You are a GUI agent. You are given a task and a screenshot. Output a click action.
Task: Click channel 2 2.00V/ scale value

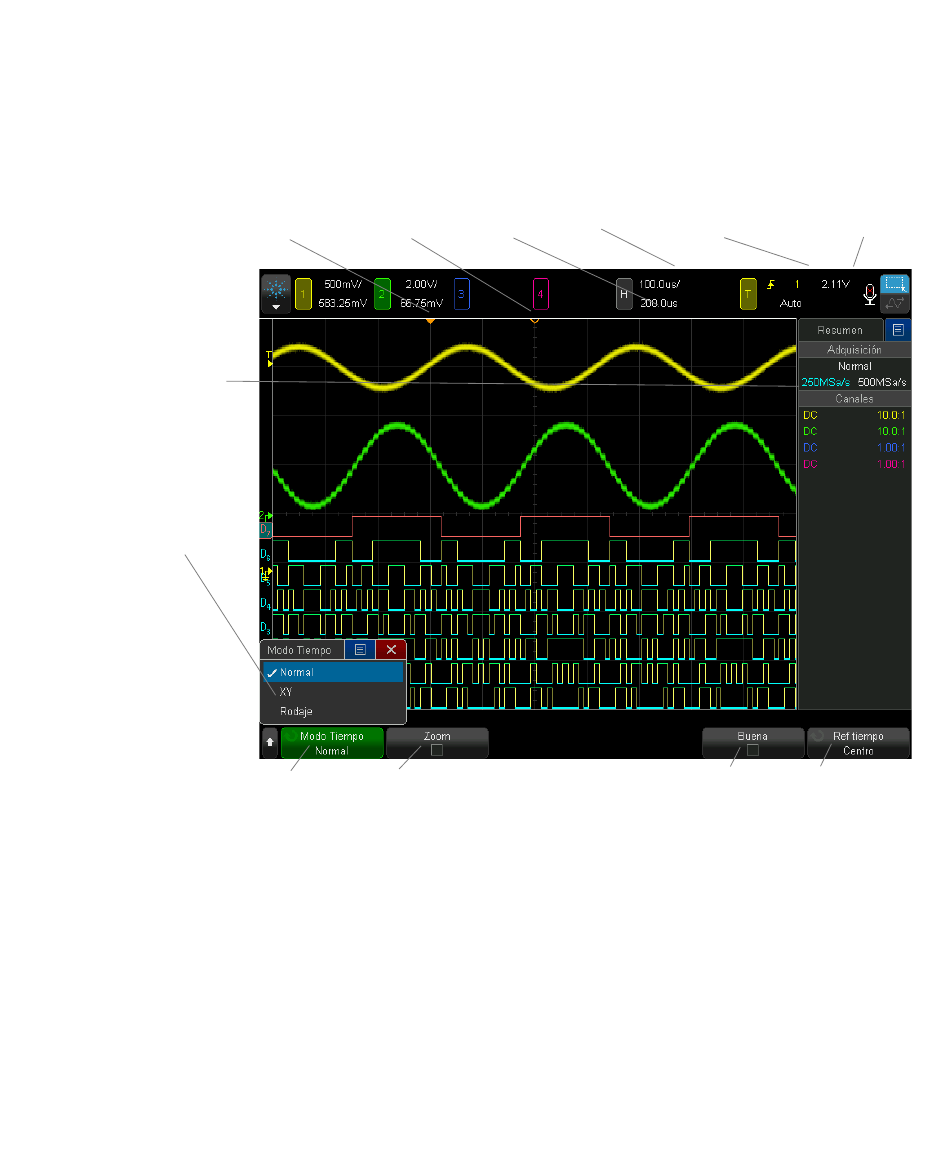421,285
